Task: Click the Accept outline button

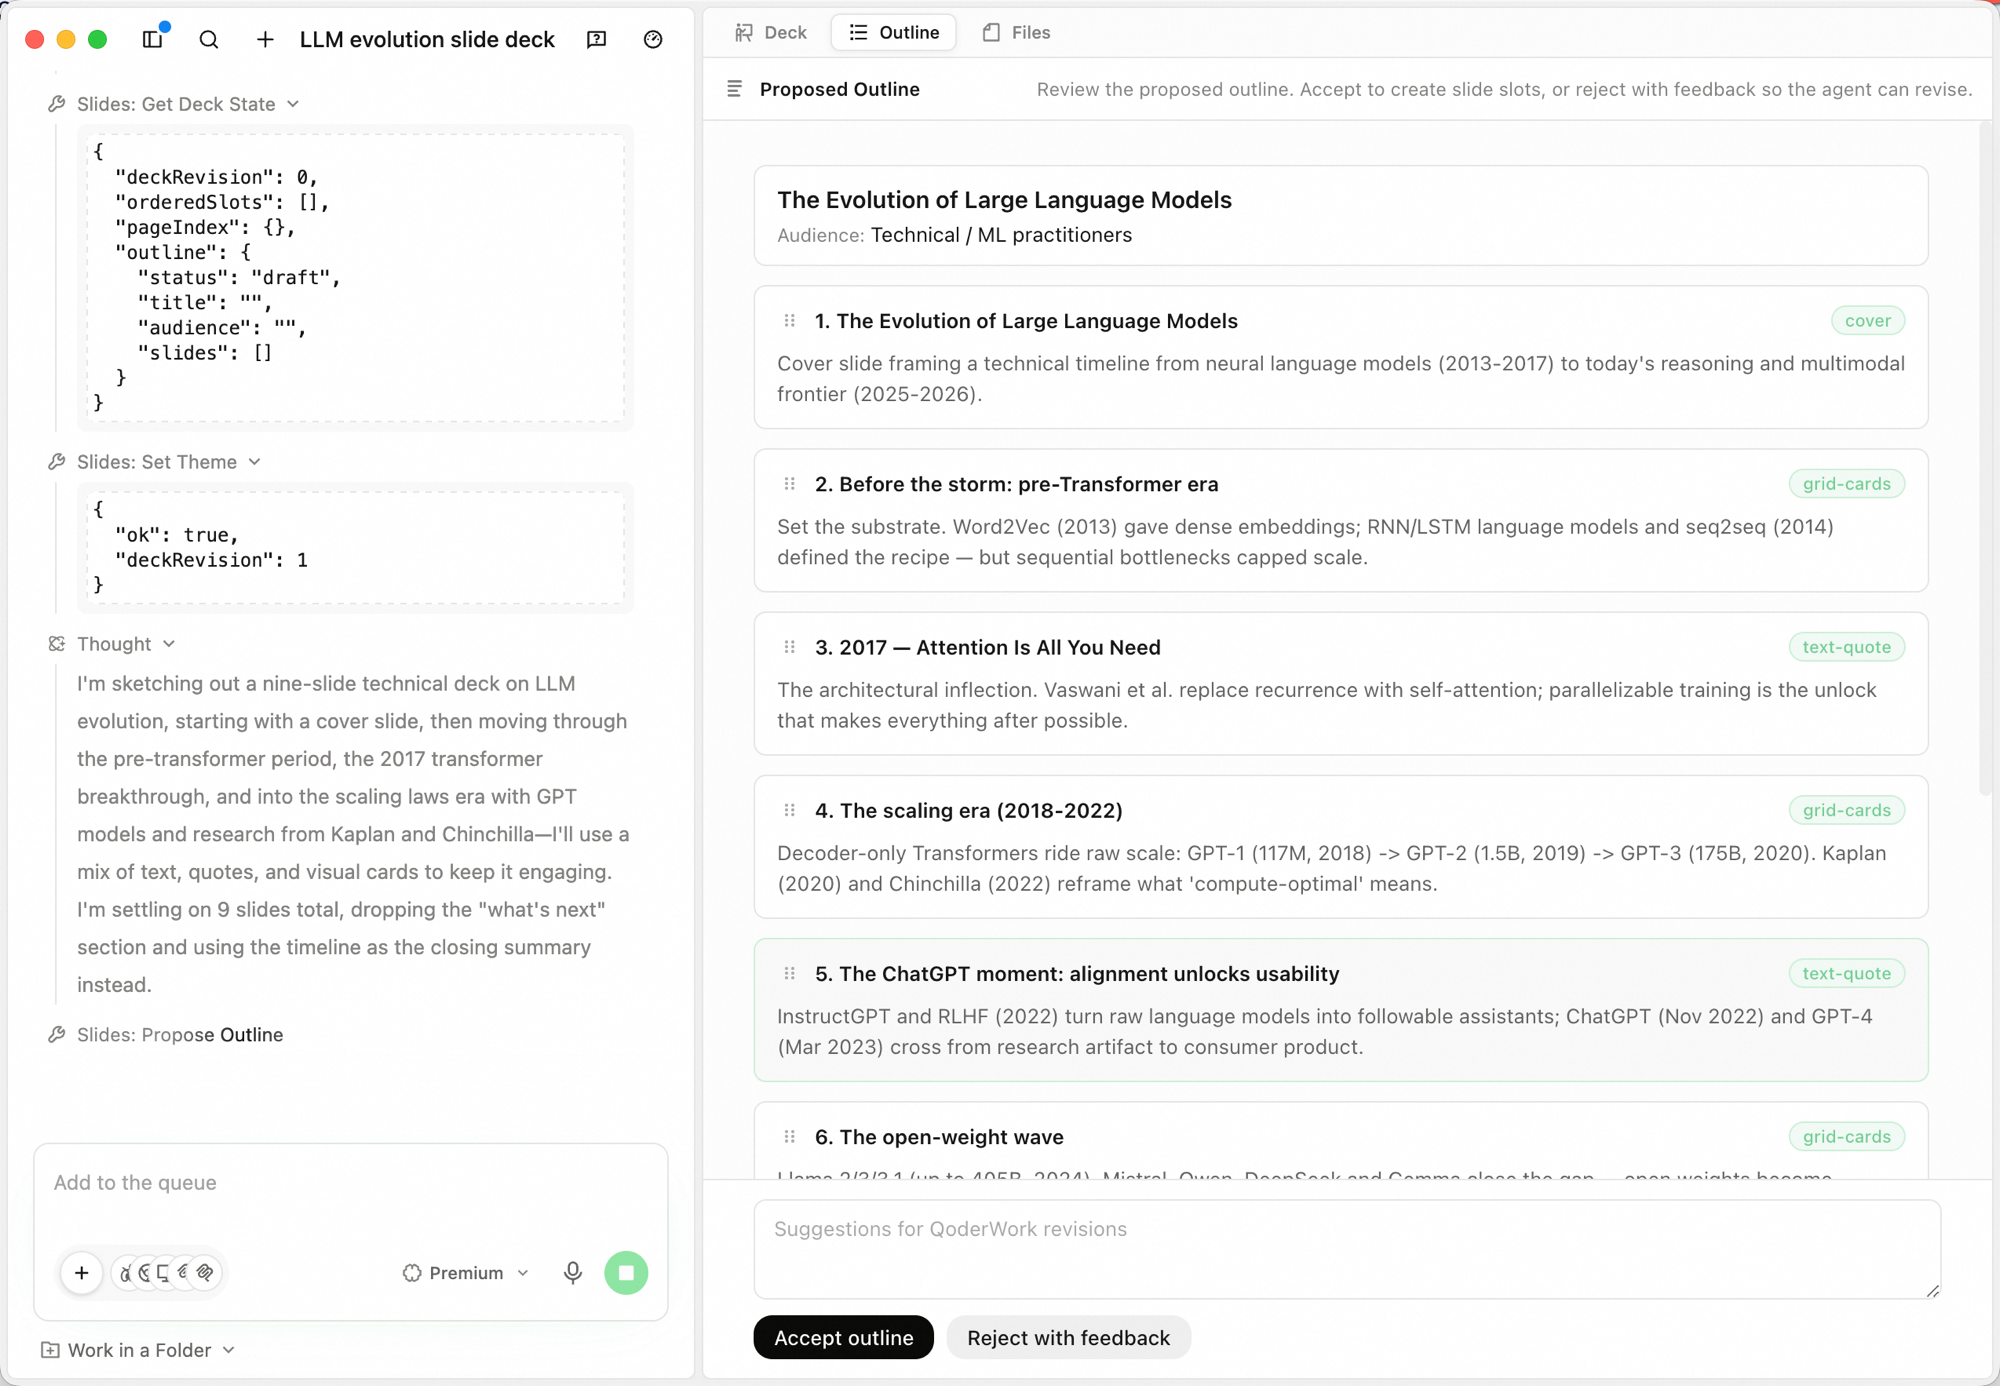Action: [x=844, y=1338]
